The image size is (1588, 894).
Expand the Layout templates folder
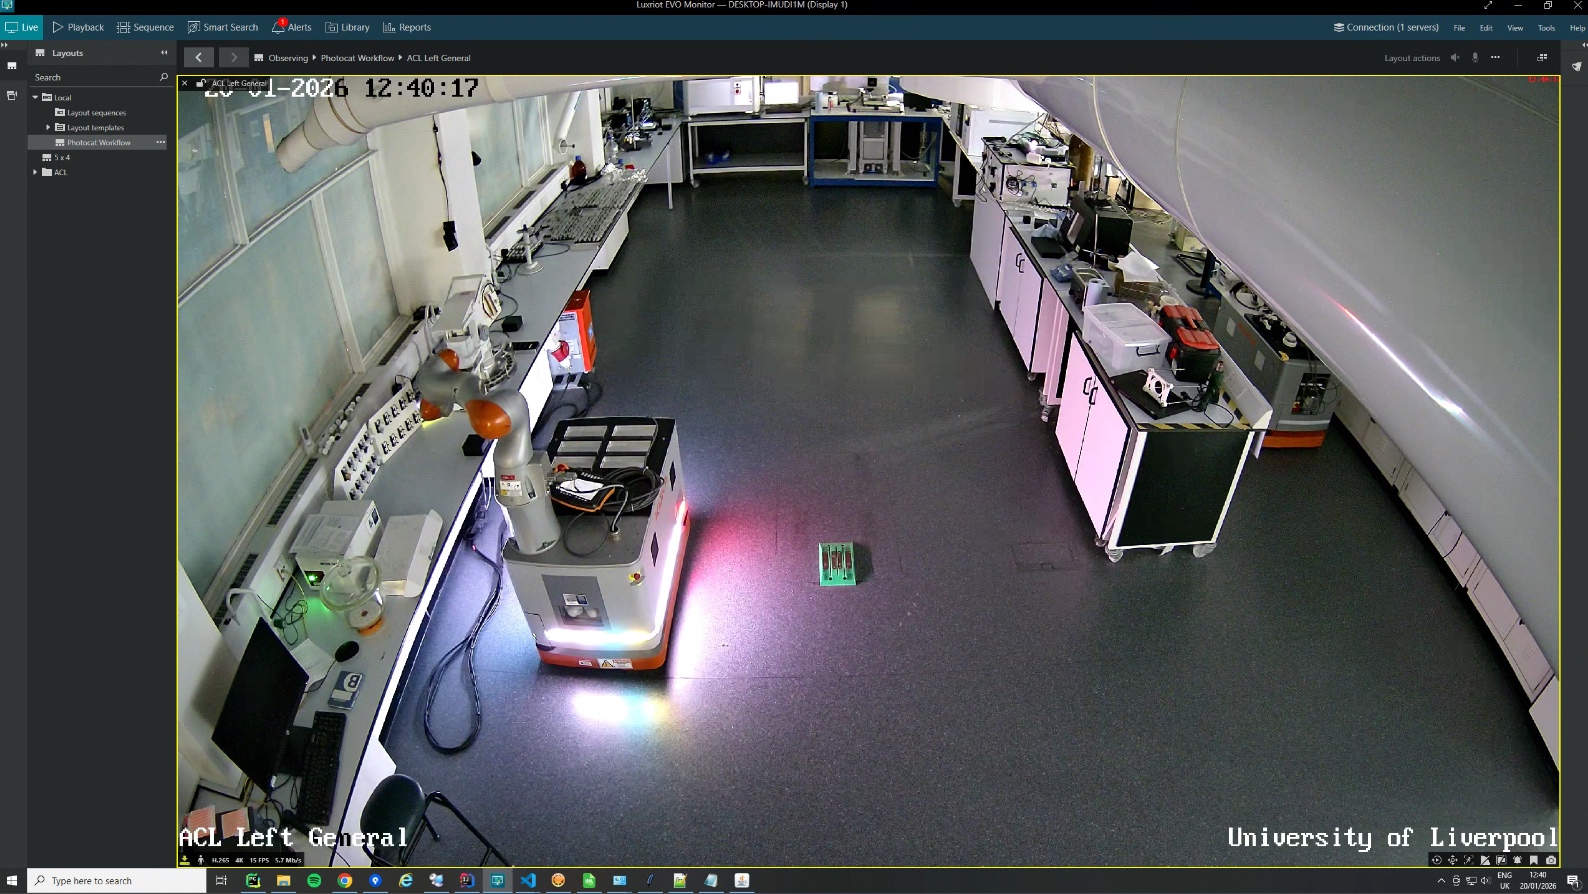point(48,127)
